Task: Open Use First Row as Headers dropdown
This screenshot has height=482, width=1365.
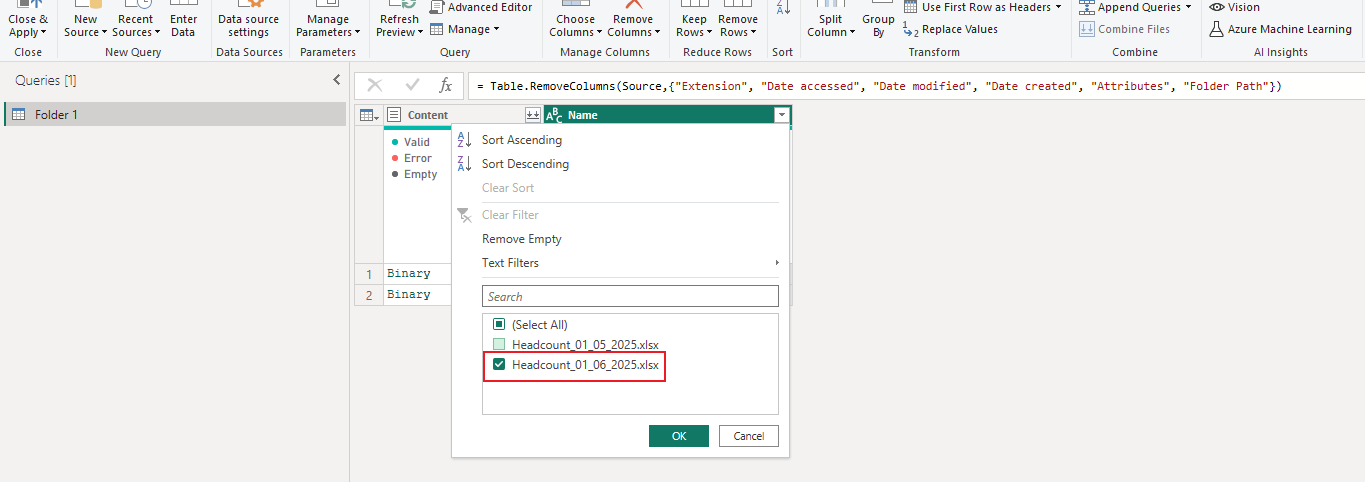Action: coord(1058,7)
